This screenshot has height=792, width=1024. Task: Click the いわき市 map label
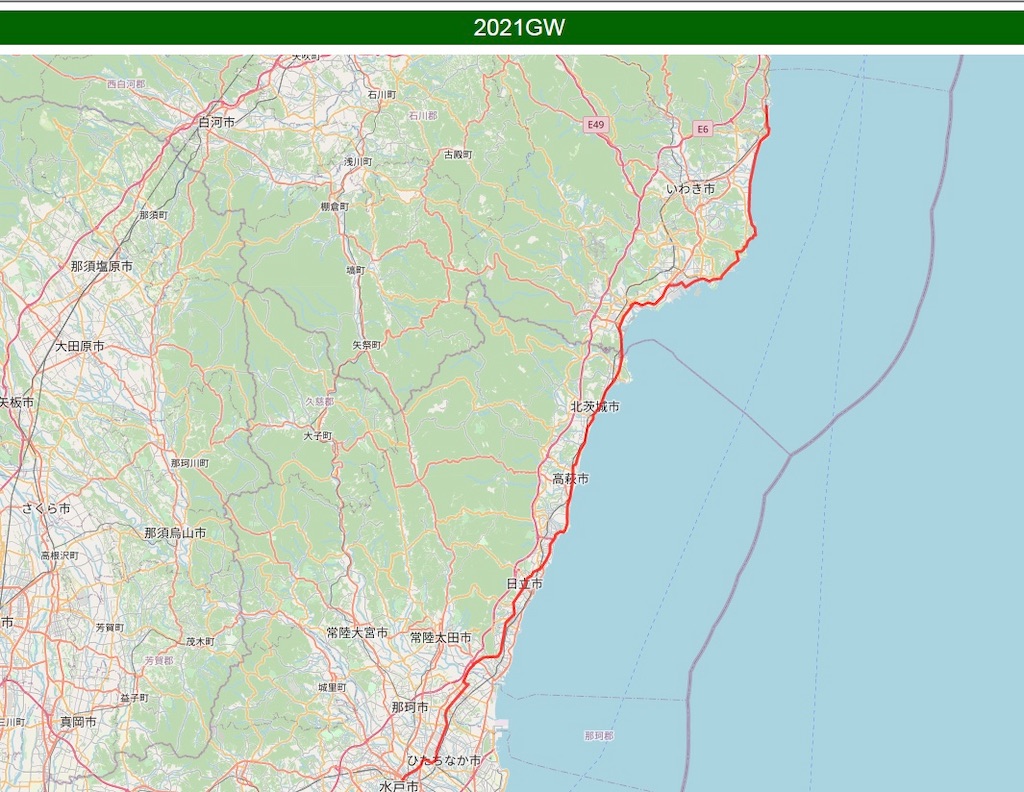coord(690,189)
